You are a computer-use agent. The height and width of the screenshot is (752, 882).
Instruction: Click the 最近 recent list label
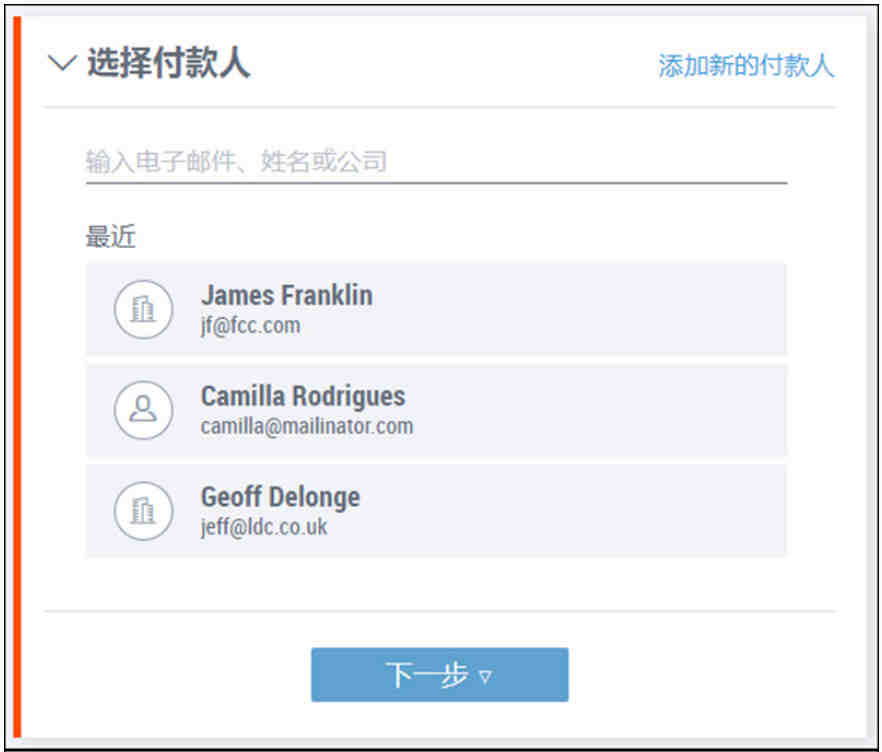110,236
